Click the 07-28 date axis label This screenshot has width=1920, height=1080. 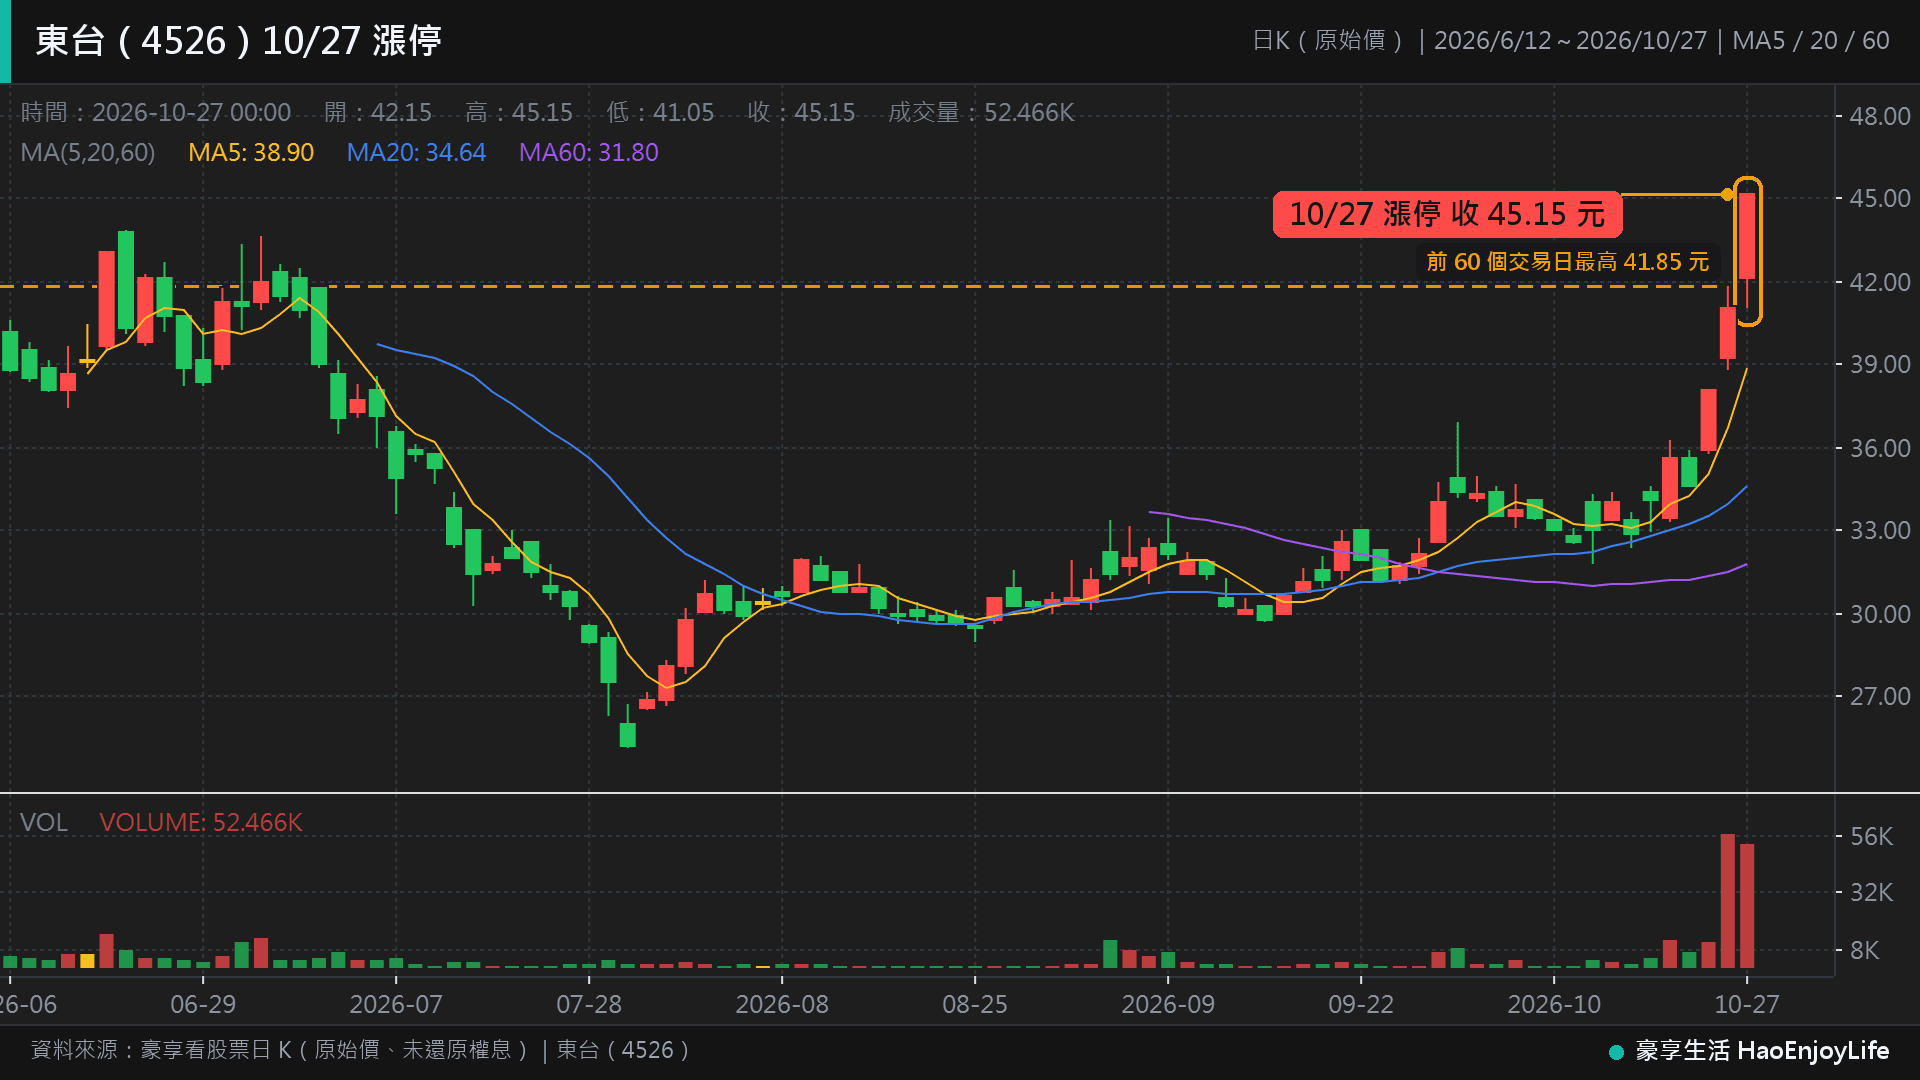coord(589,1004)
